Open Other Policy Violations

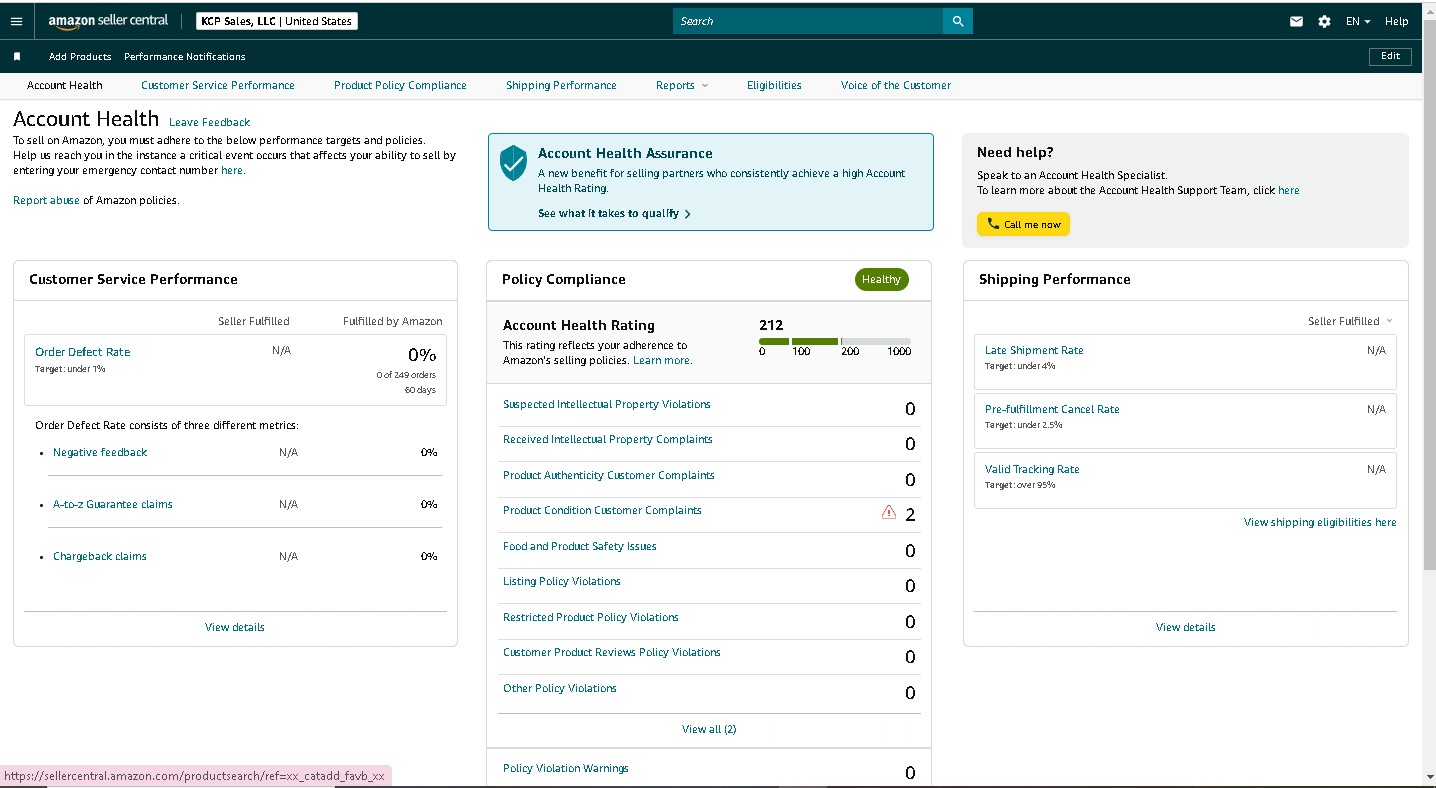pyautogui.click(x=560, y=688)
